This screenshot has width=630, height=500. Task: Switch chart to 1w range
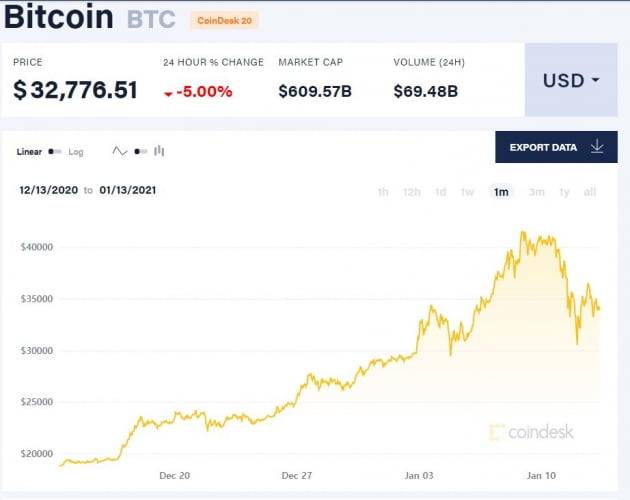tap(467, 192)
